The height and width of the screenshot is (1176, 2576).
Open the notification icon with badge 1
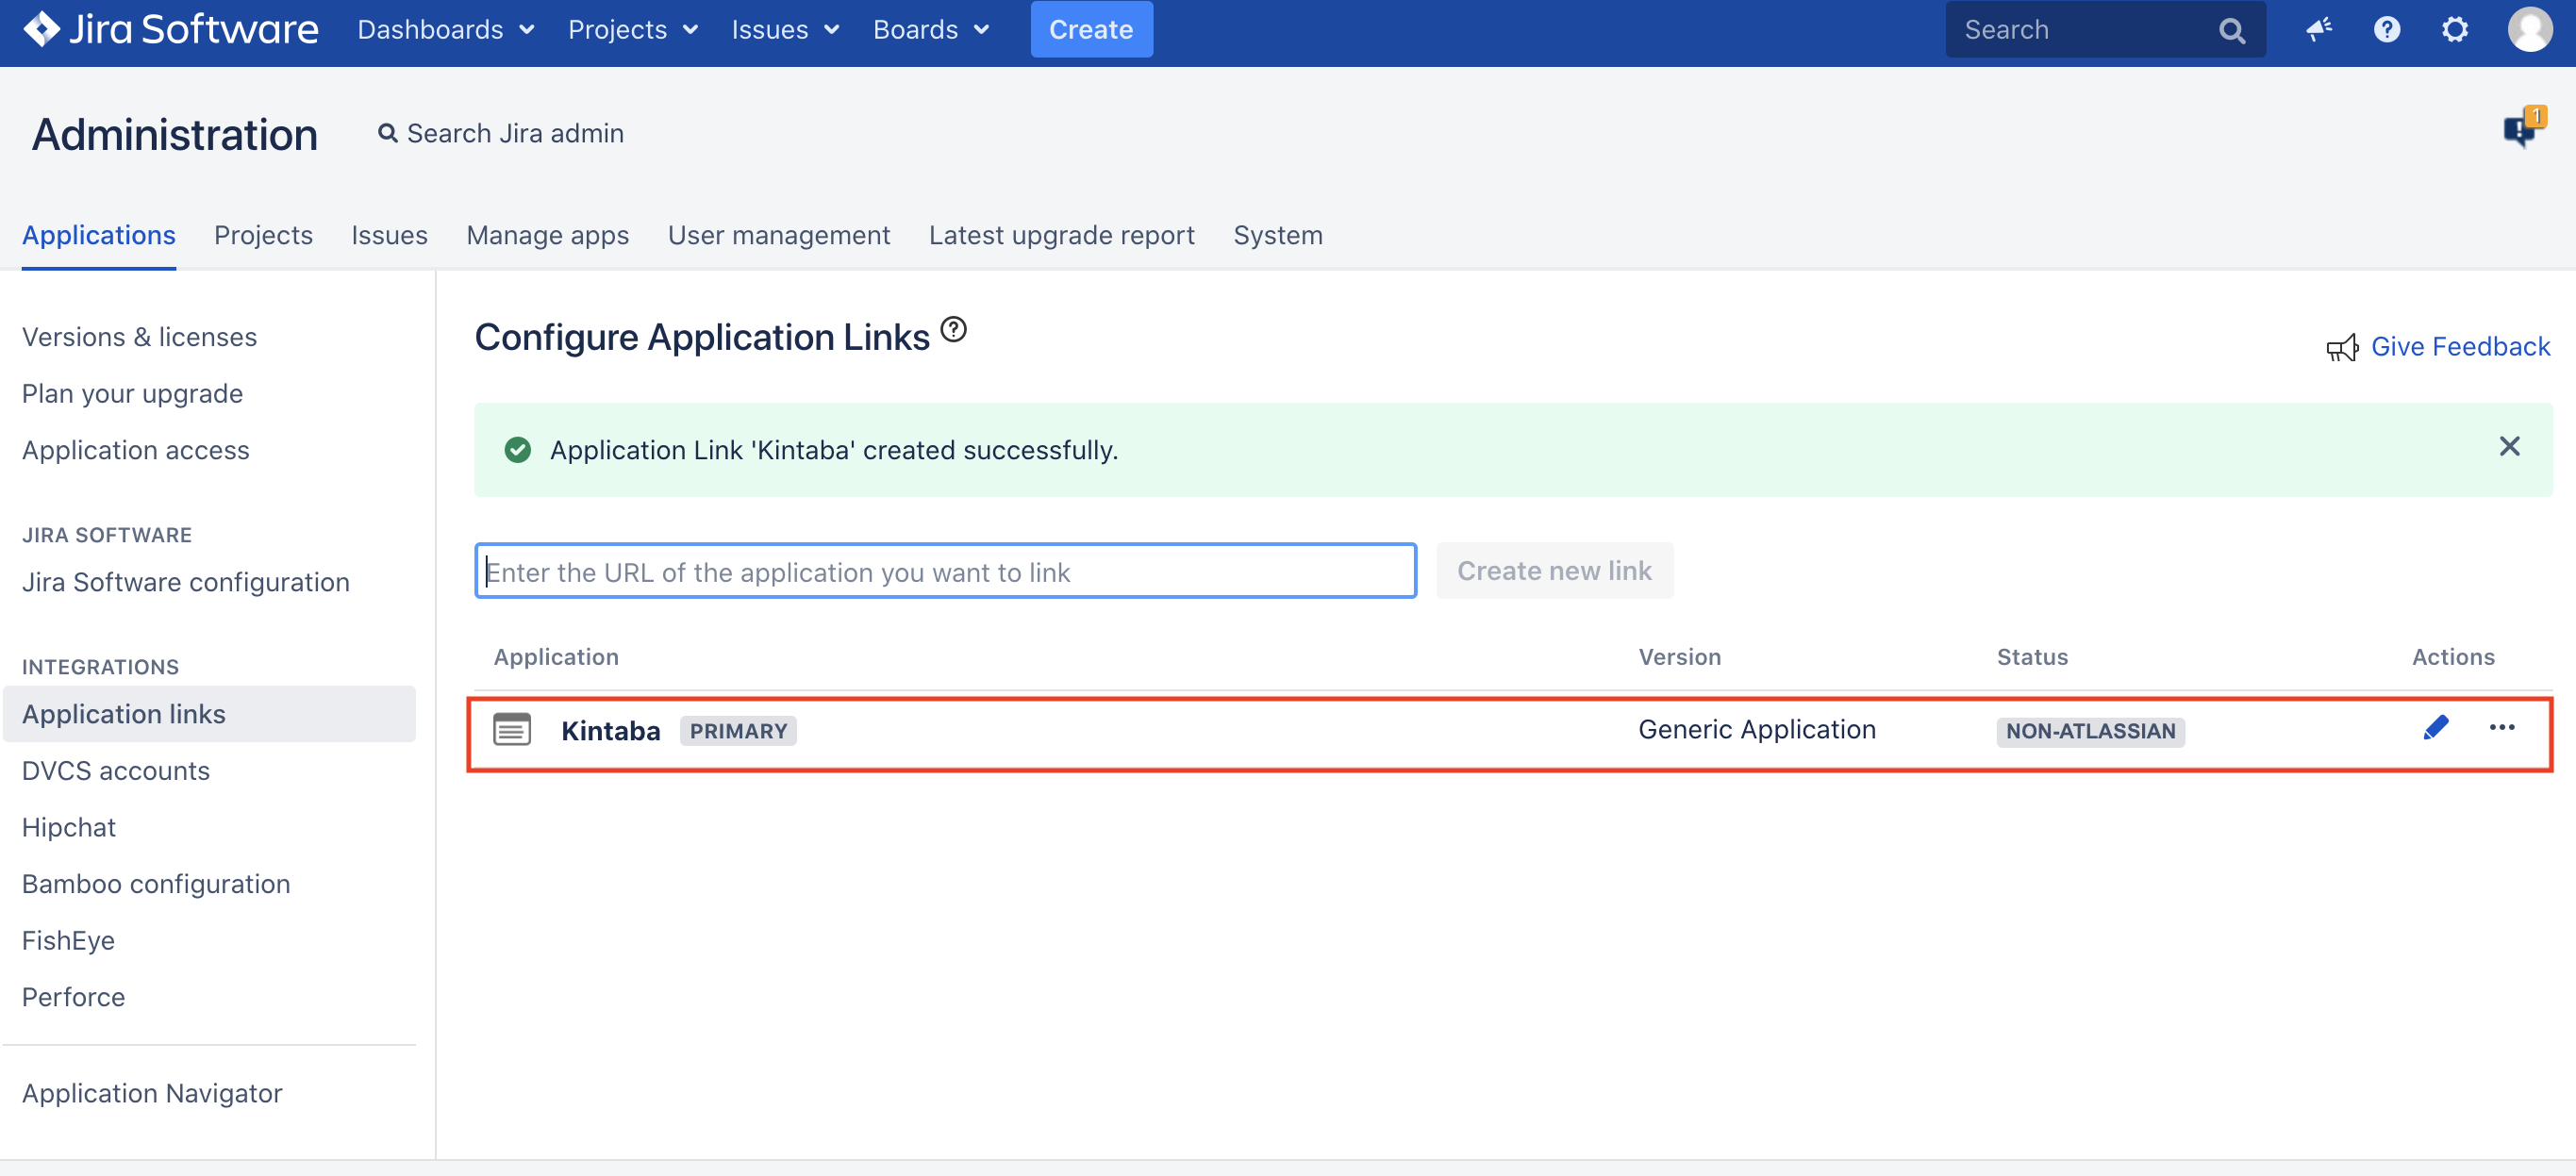[x=2522, y=129]
